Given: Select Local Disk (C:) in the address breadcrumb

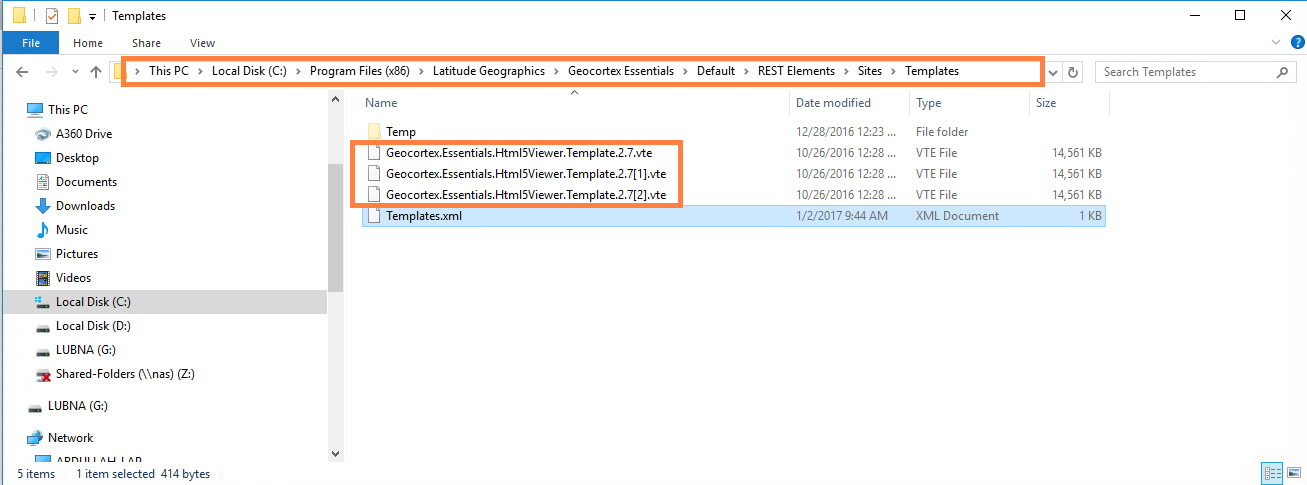Looking at the screenshot, I should [250, 71].
